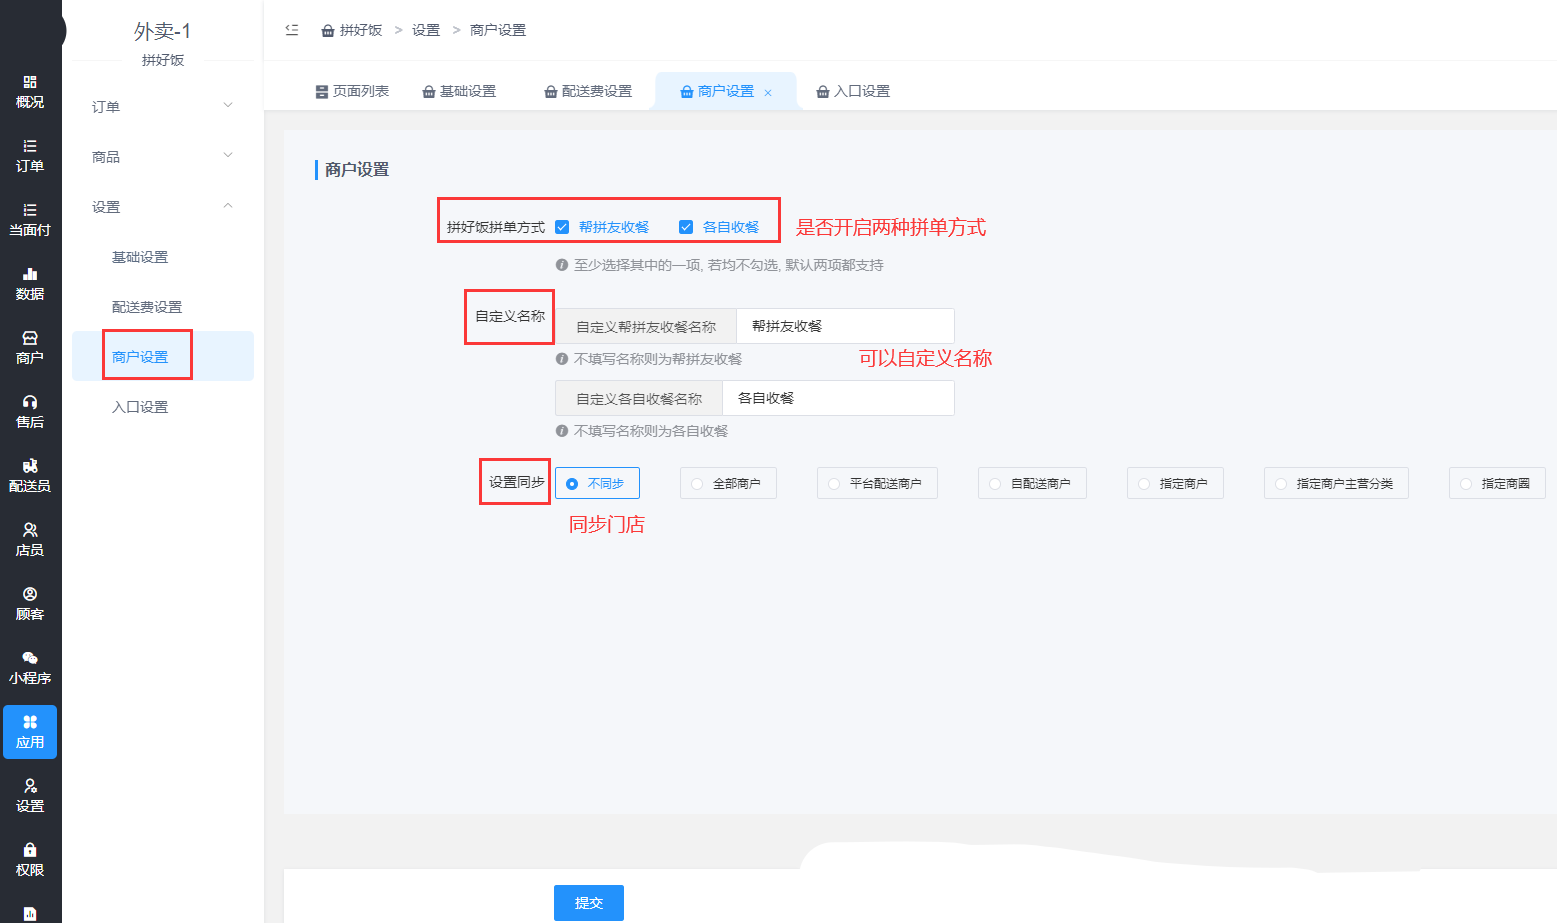Select the 指定商圈 radio option
This screenshot has height=923, width=1557.
[1497, 483]
